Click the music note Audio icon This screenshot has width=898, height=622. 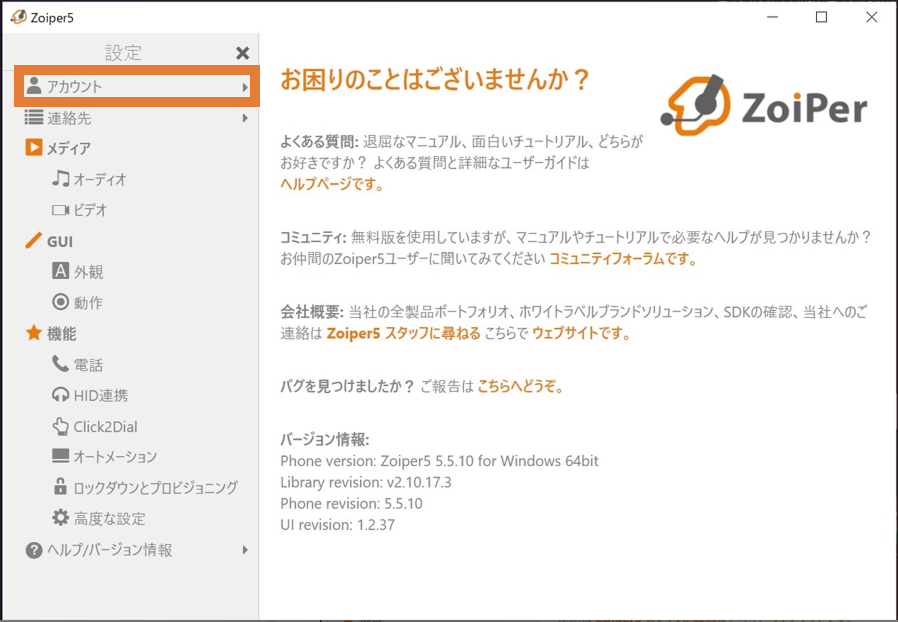[x=61, y=179]
